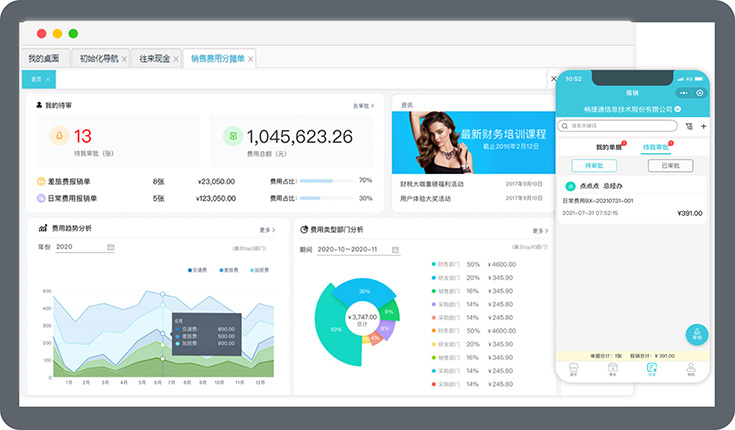The image size is (735, 430).
Task: Click the green total expenses icon
Action: 232,136
